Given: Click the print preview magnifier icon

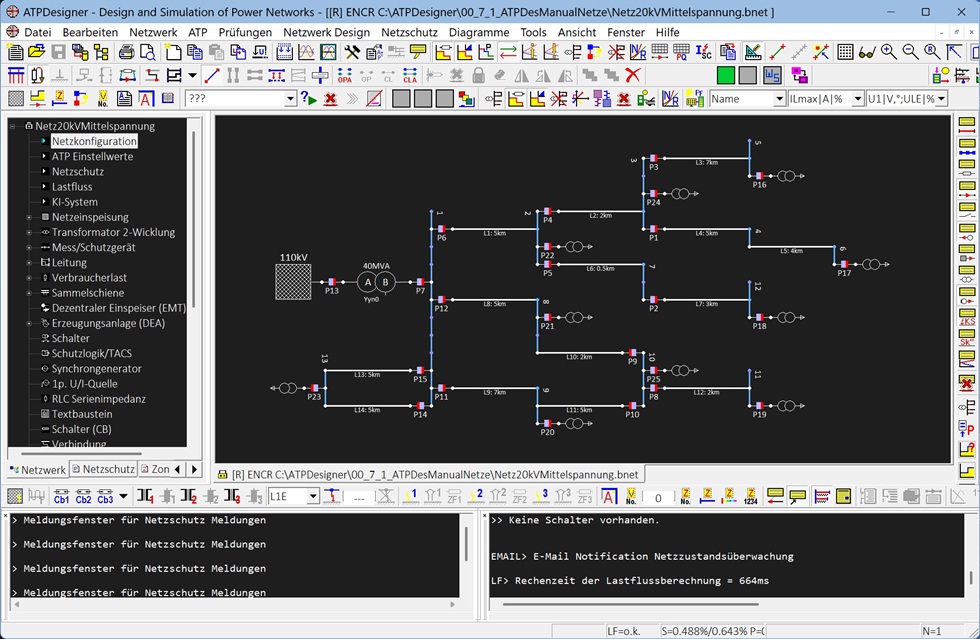Looking at the screenshot, I should [147, 52].
